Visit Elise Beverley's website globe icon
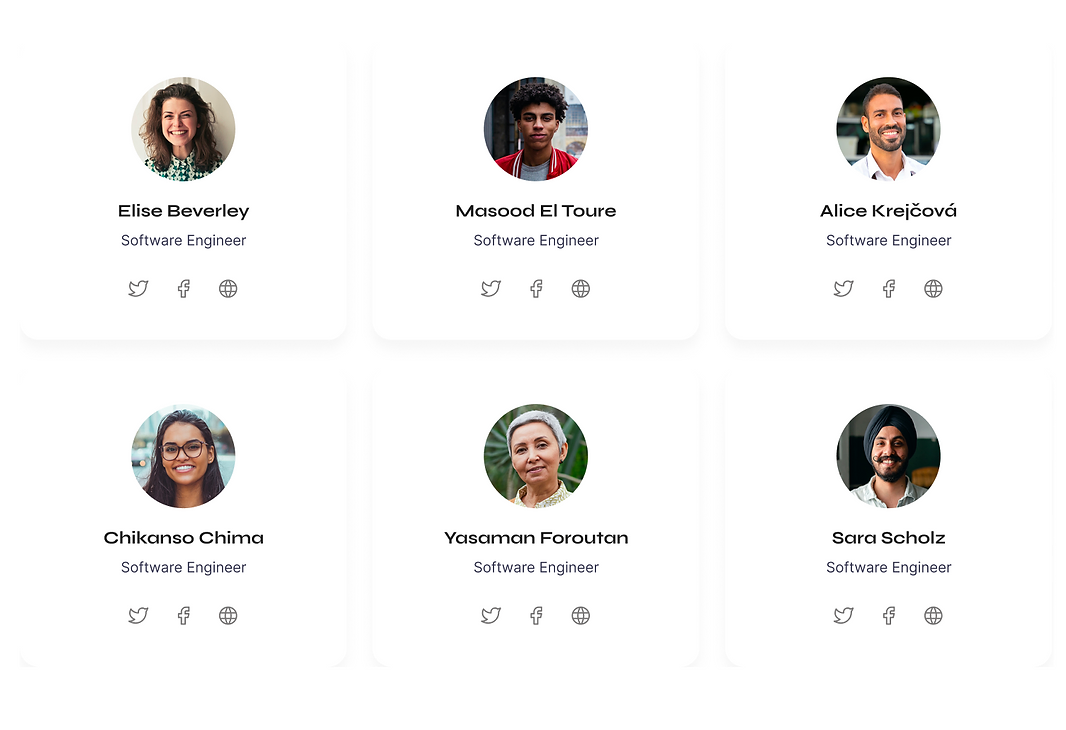 (x=228, y=289)
